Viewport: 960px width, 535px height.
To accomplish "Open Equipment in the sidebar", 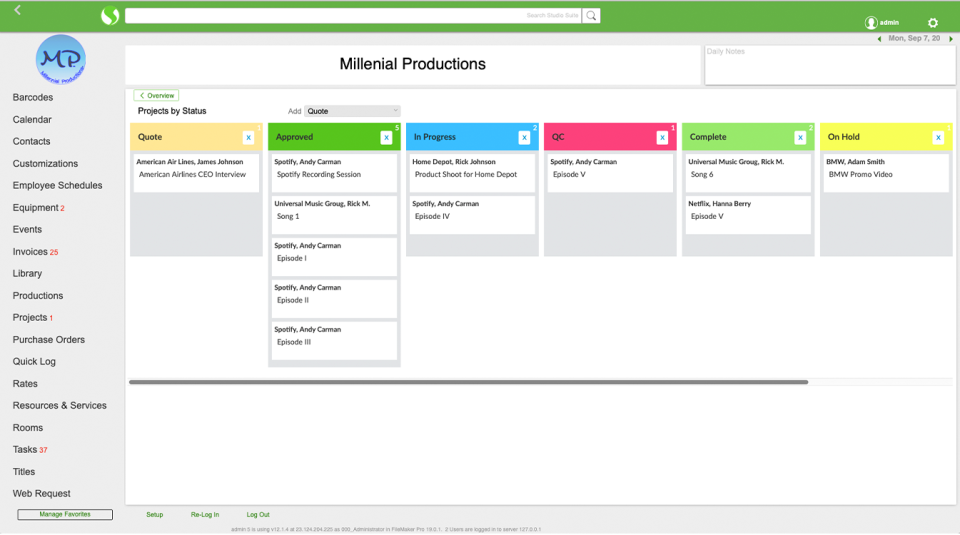I will tap(36, 208).
